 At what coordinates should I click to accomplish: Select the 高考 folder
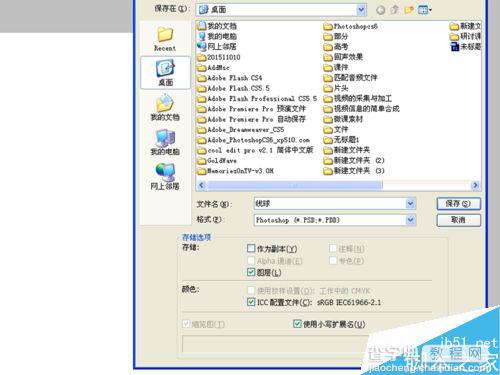click(x=336, y=47)
